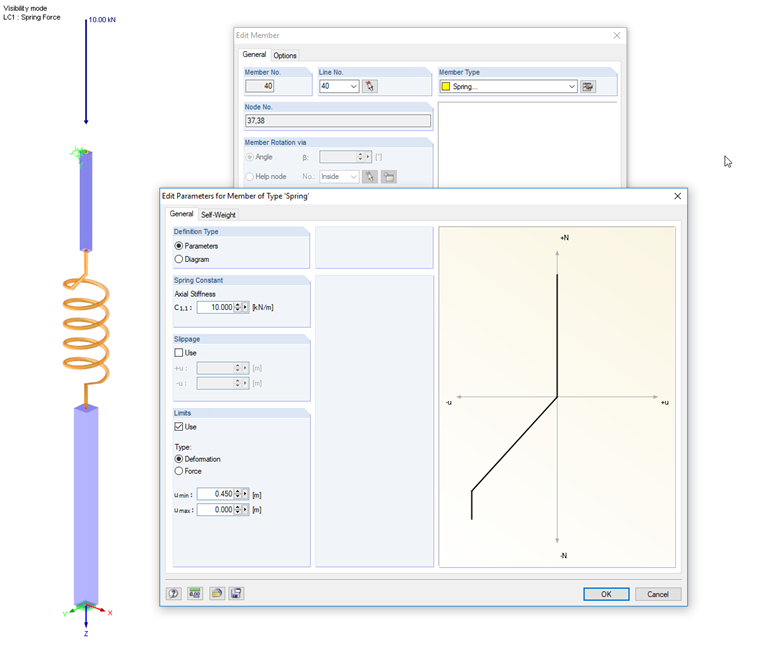Open the Line No. dropdown
760x652 pixels.
(353, 86)
